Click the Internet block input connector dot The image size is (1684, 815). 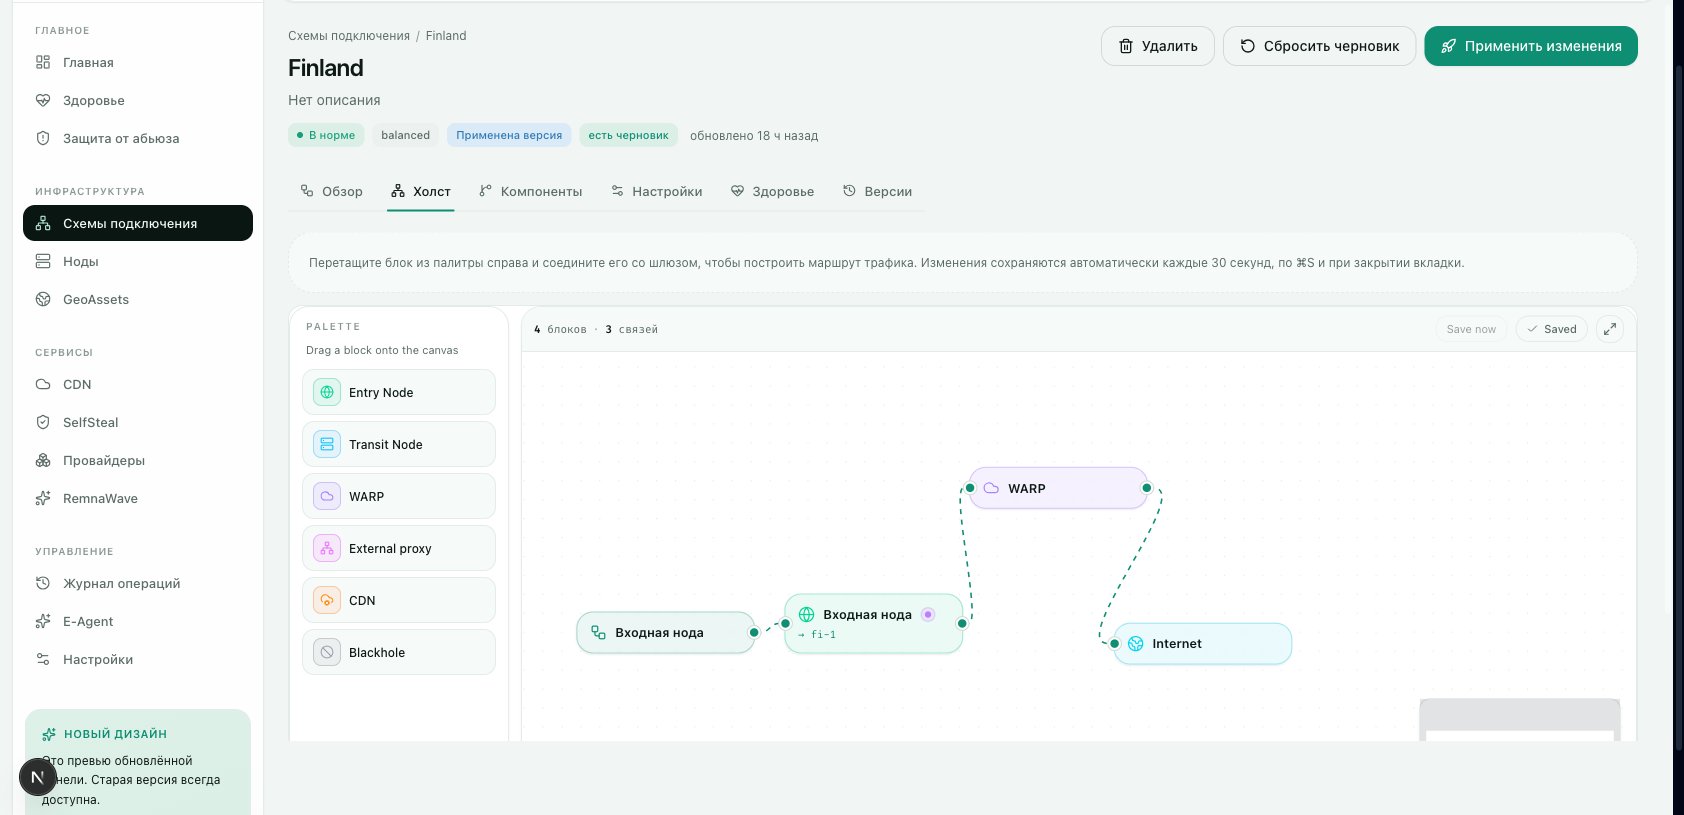click(1114, 644)
